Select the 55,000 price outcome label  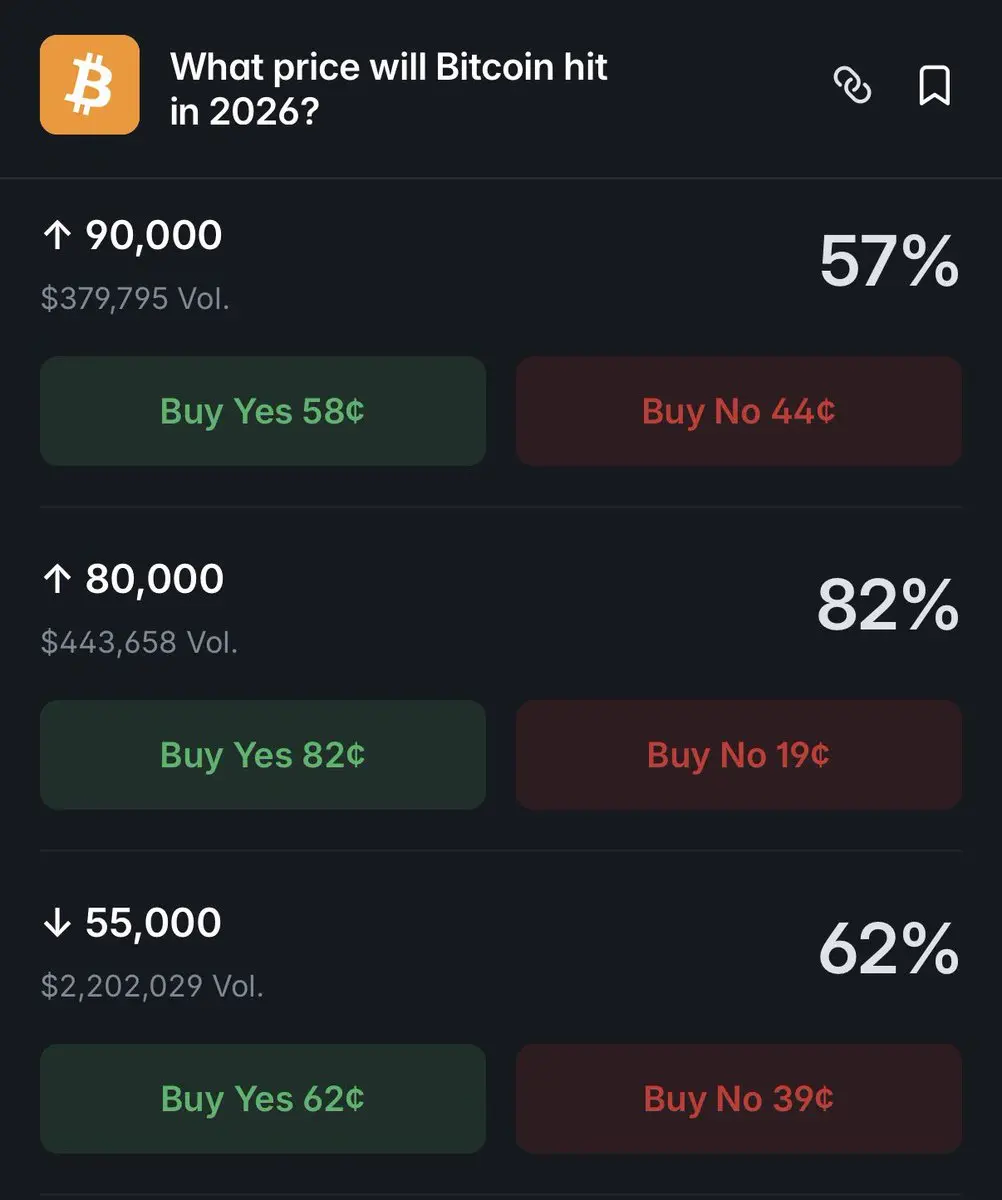[x=153, y=924]
